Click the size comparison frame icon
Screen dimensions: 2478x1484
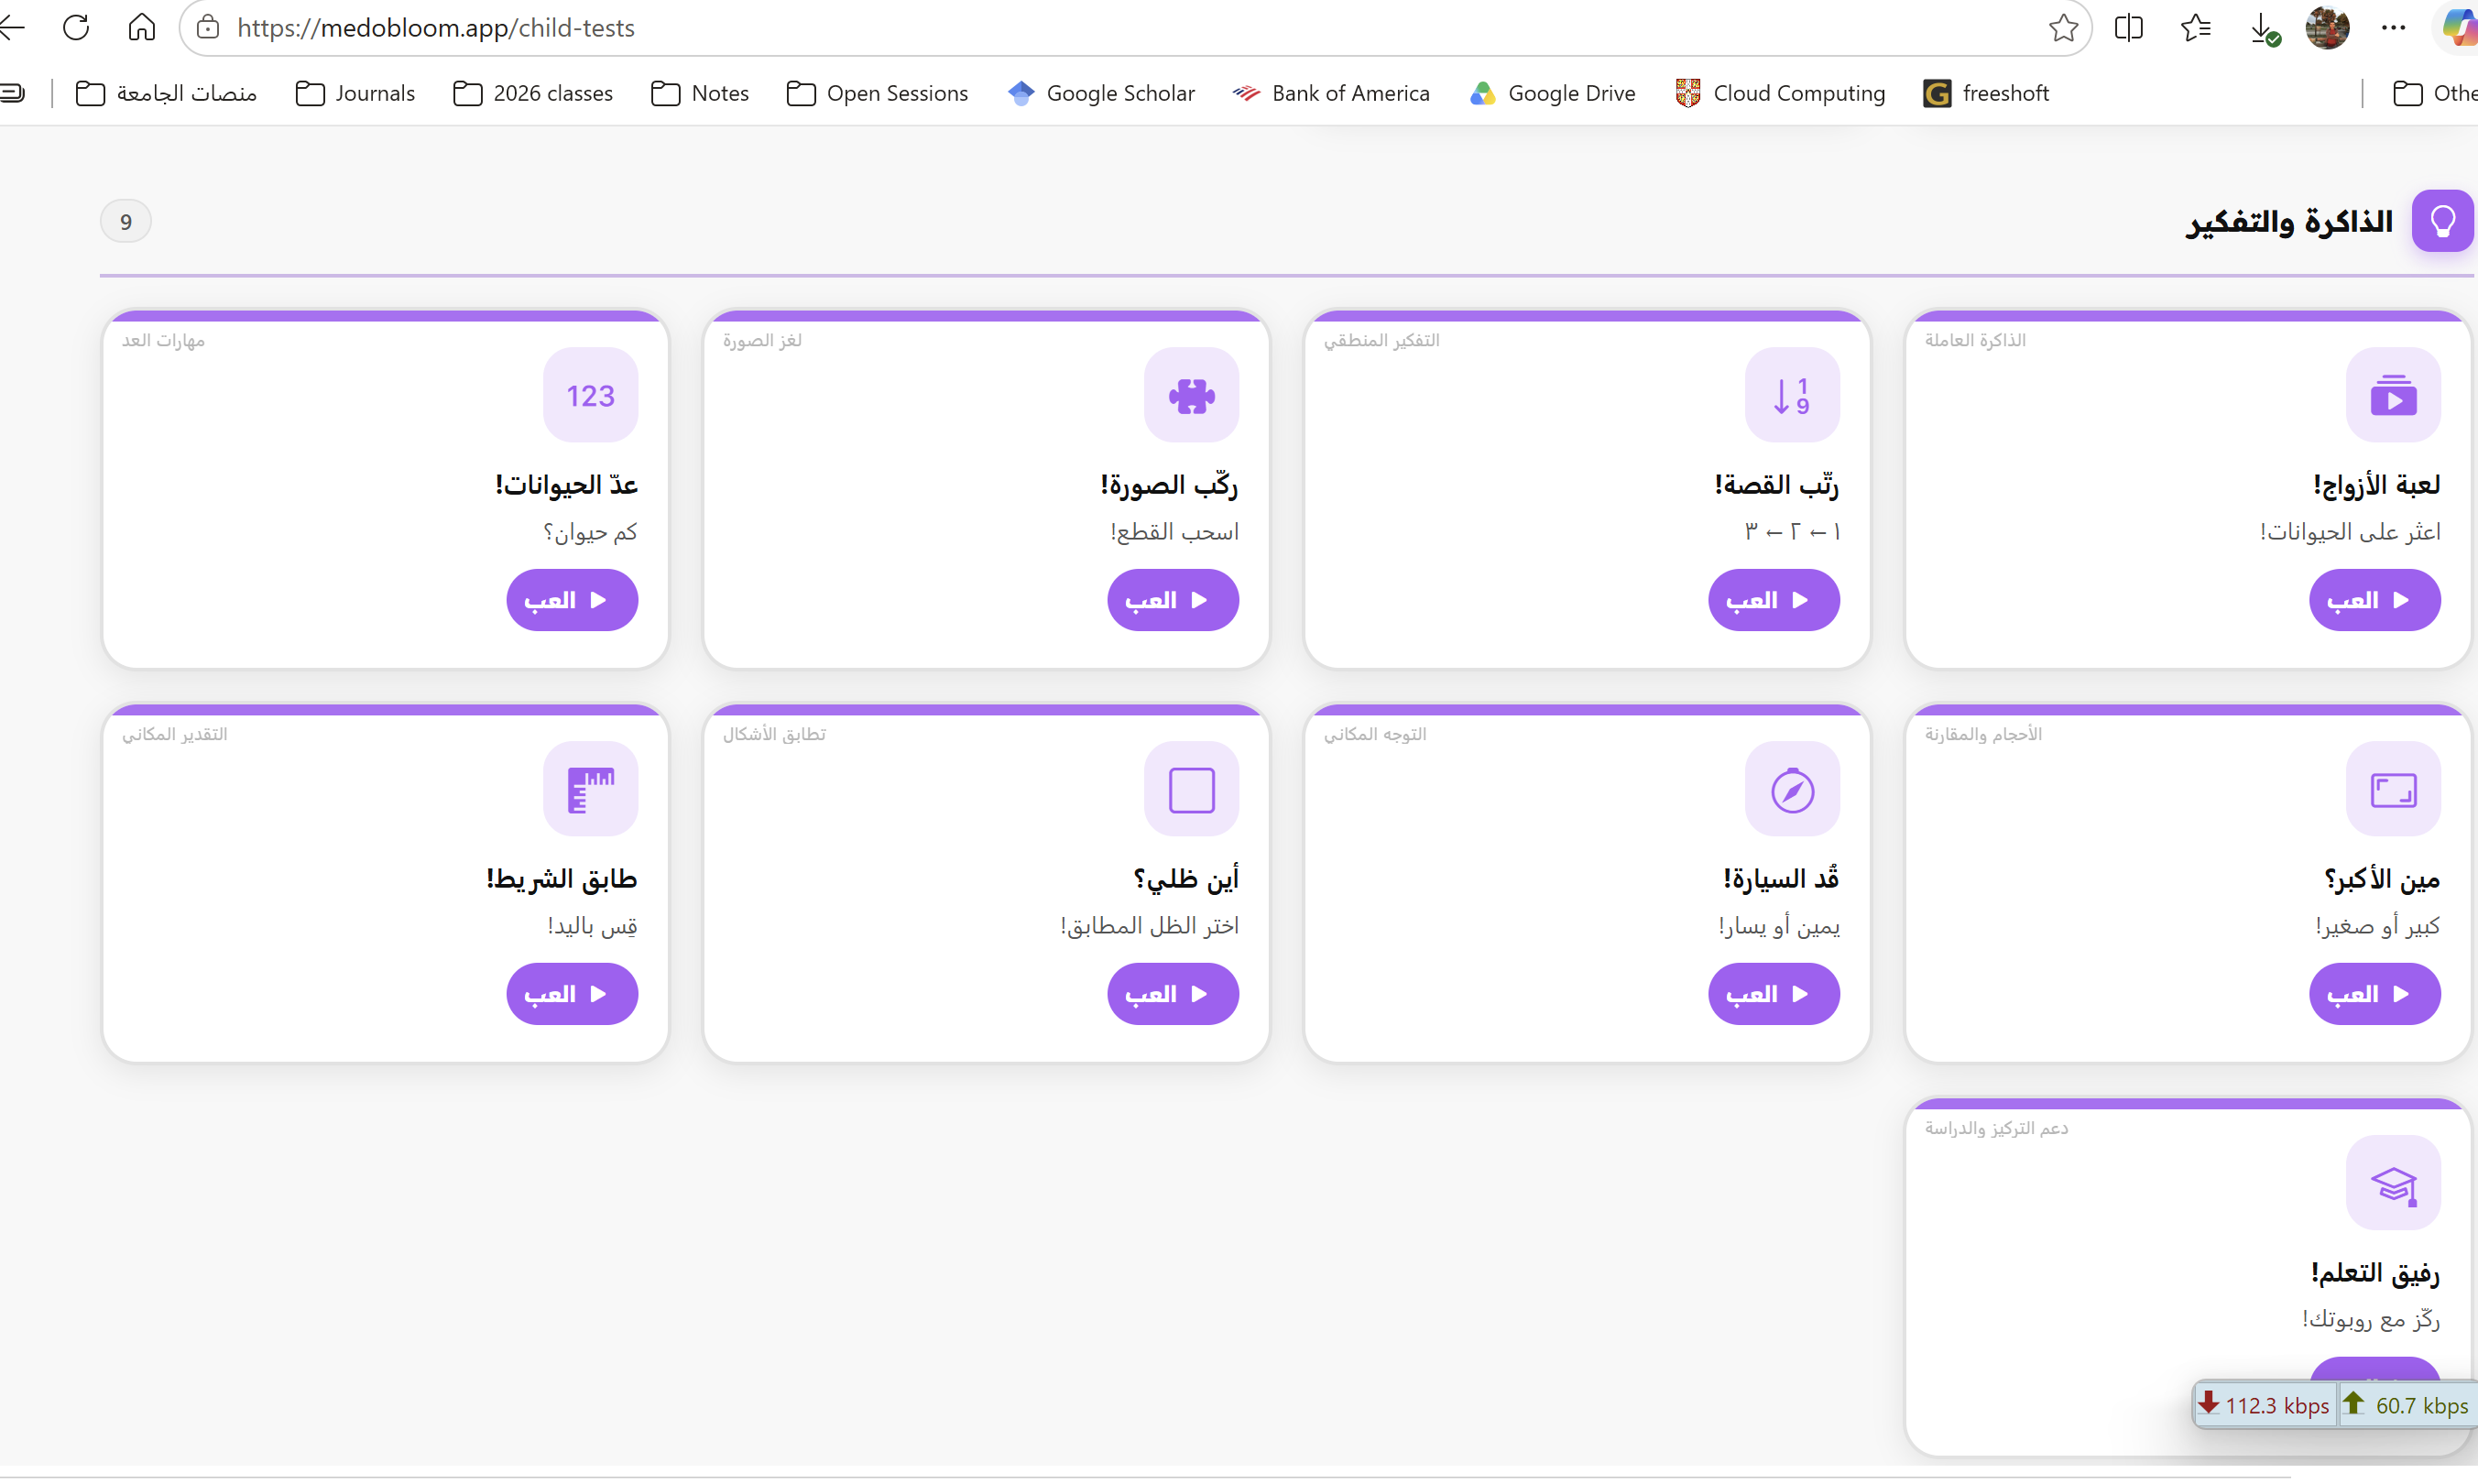[2393, 789]
